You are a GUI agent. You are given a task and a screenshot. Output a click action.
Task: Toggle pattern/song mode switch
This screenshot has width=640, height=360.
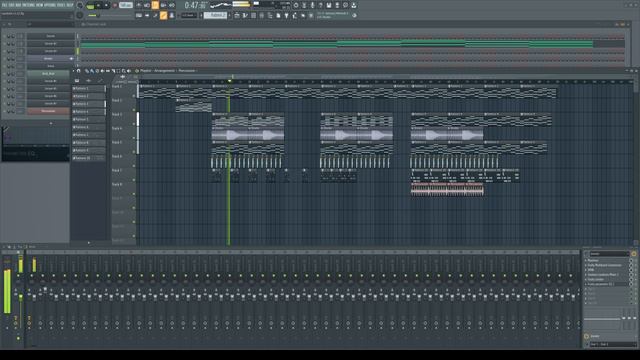click(x=91, y=5)
